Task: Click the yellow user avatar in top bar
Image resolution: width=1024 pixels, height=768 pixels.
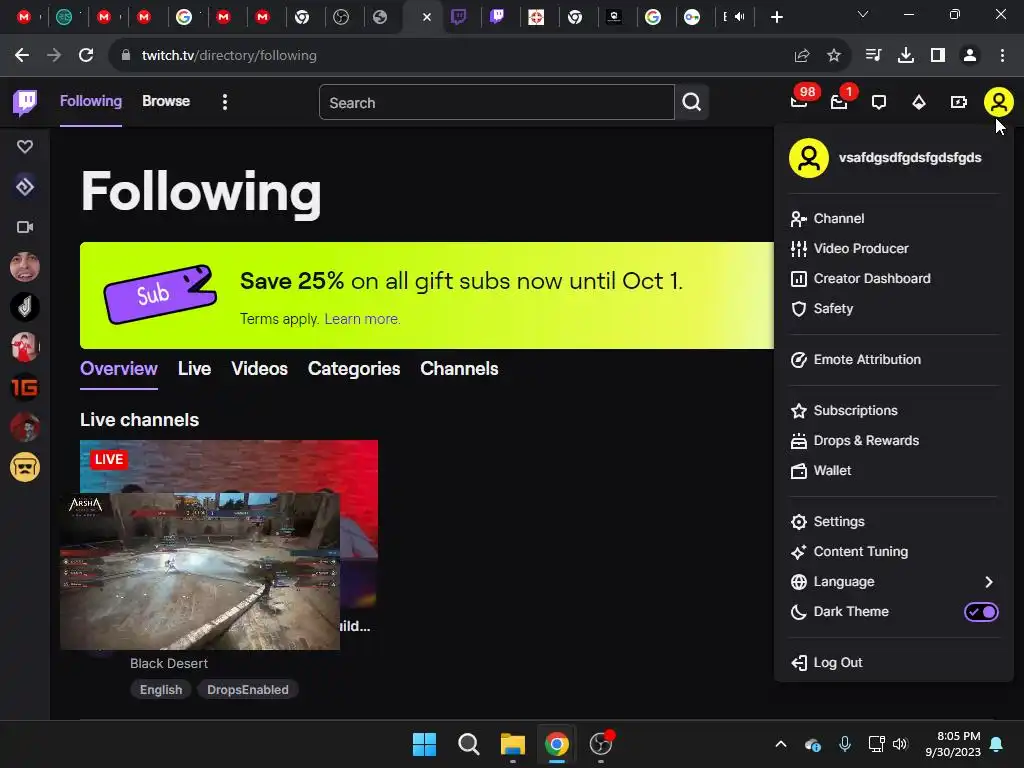Action: click(x=999, y=102)
